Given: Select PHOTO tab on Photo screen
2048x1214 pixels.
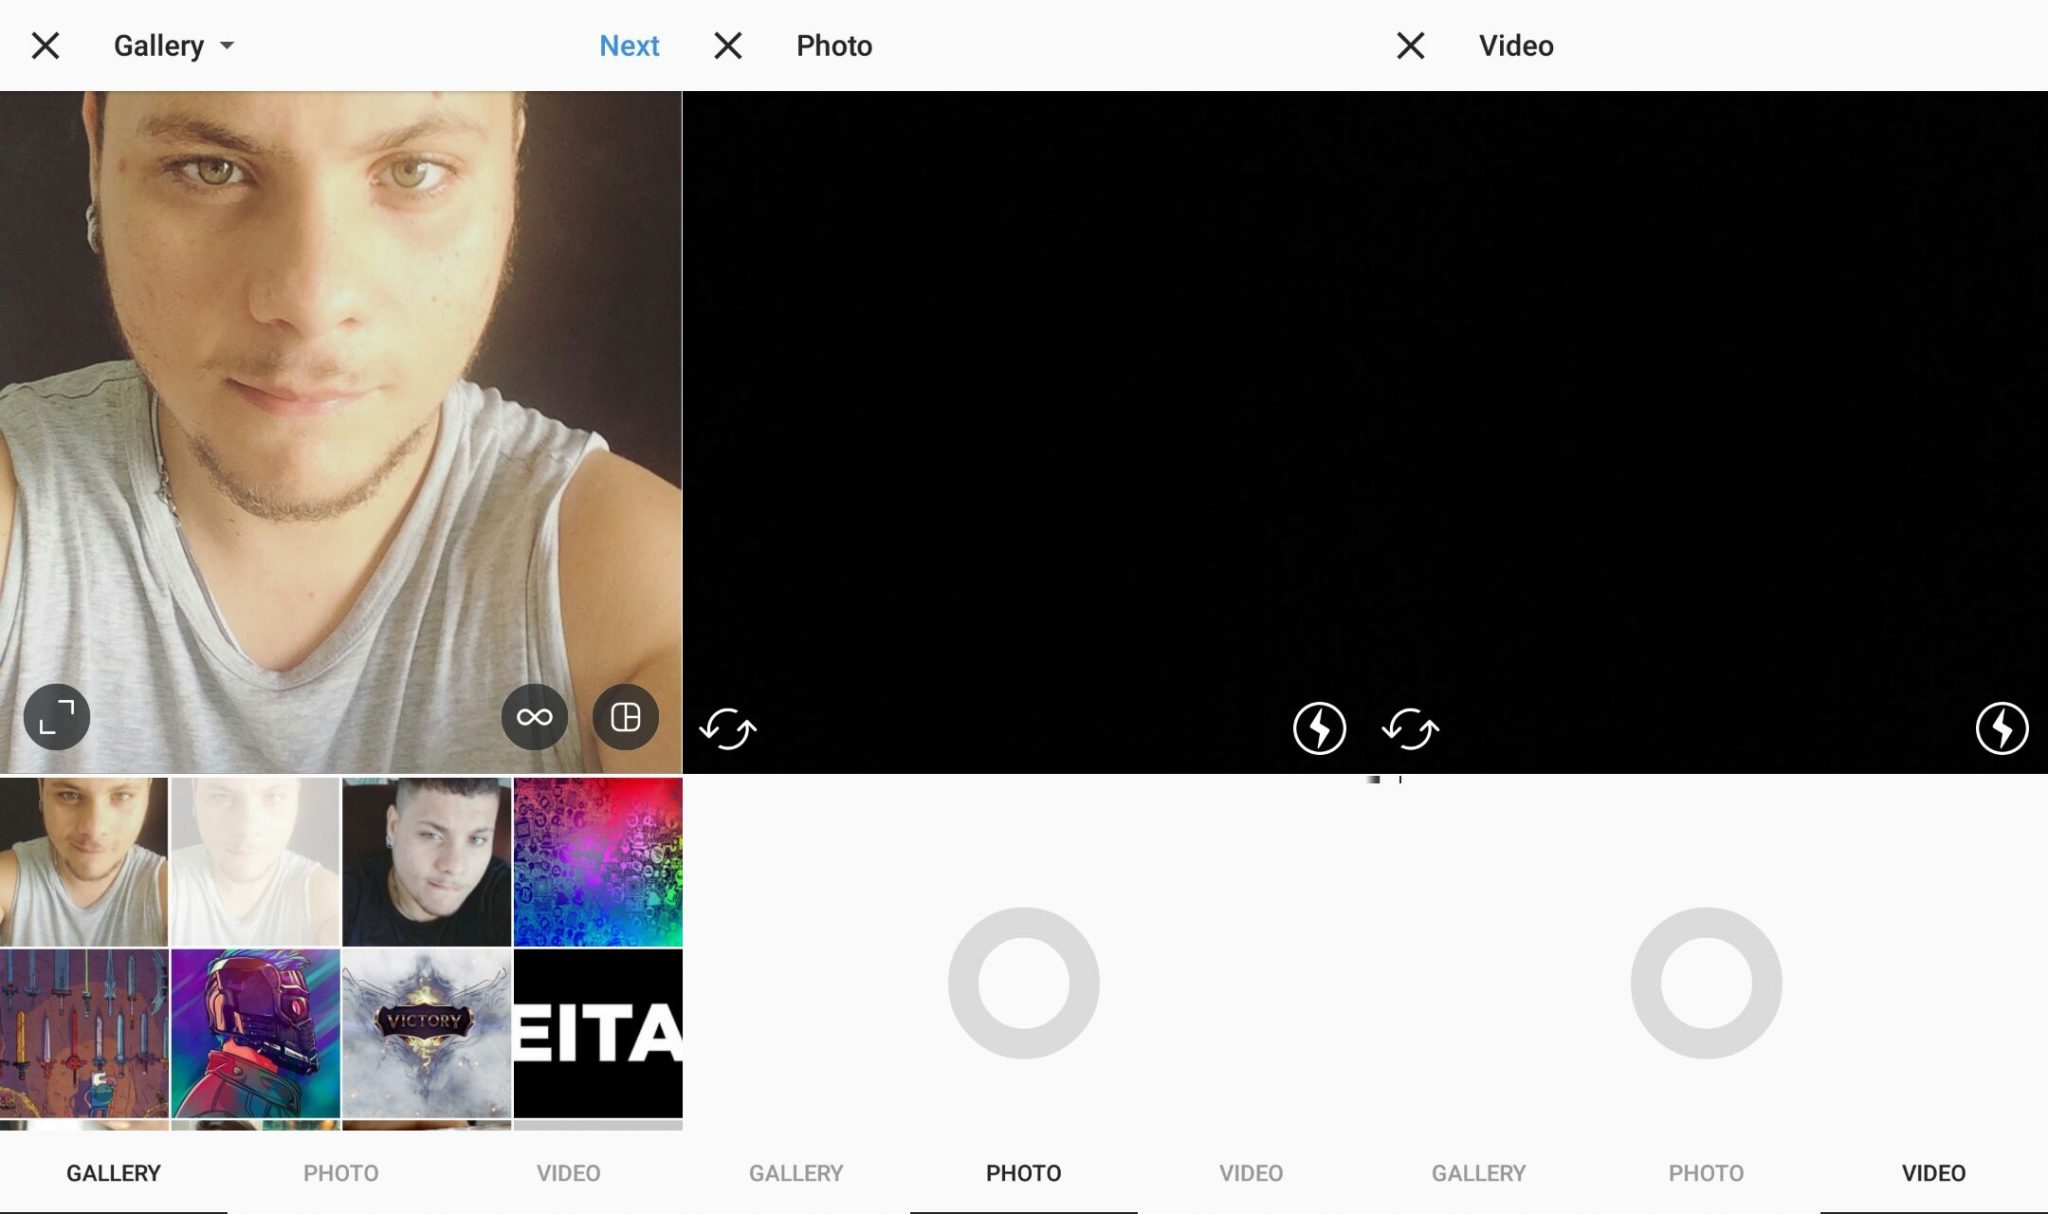Looking at the screenshot, I should point(1024,1173).
